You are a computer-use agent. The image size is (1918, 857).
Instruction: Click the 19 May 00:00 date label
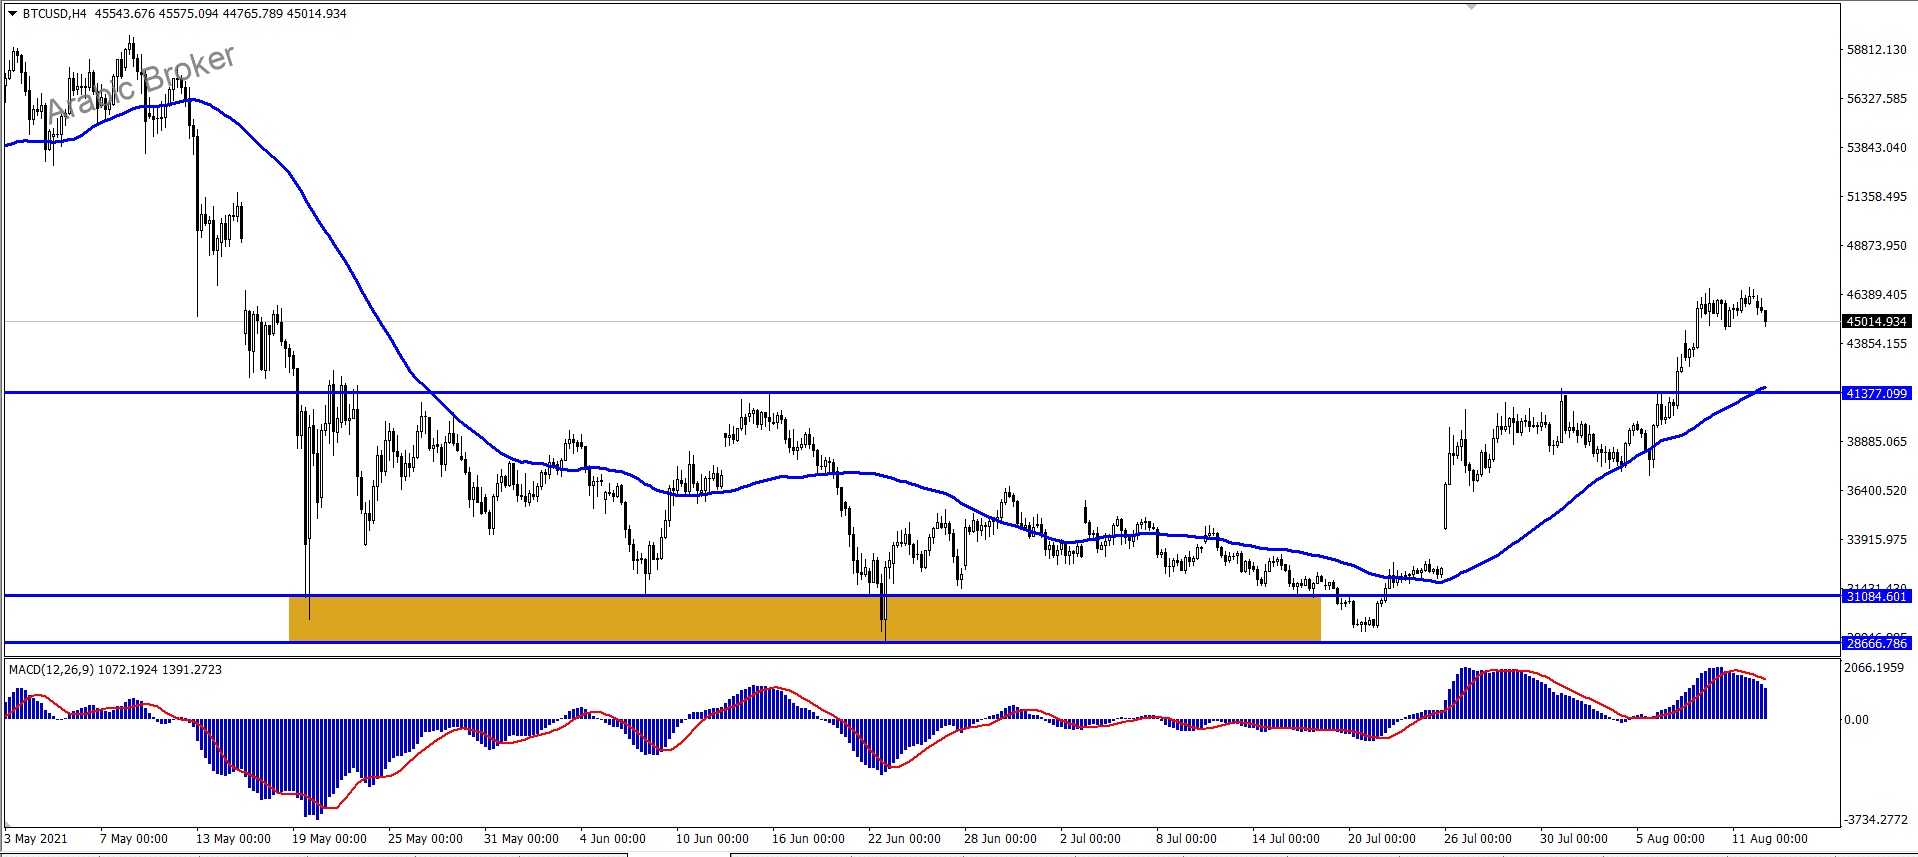pyautogui.click(x=329, y=839)
